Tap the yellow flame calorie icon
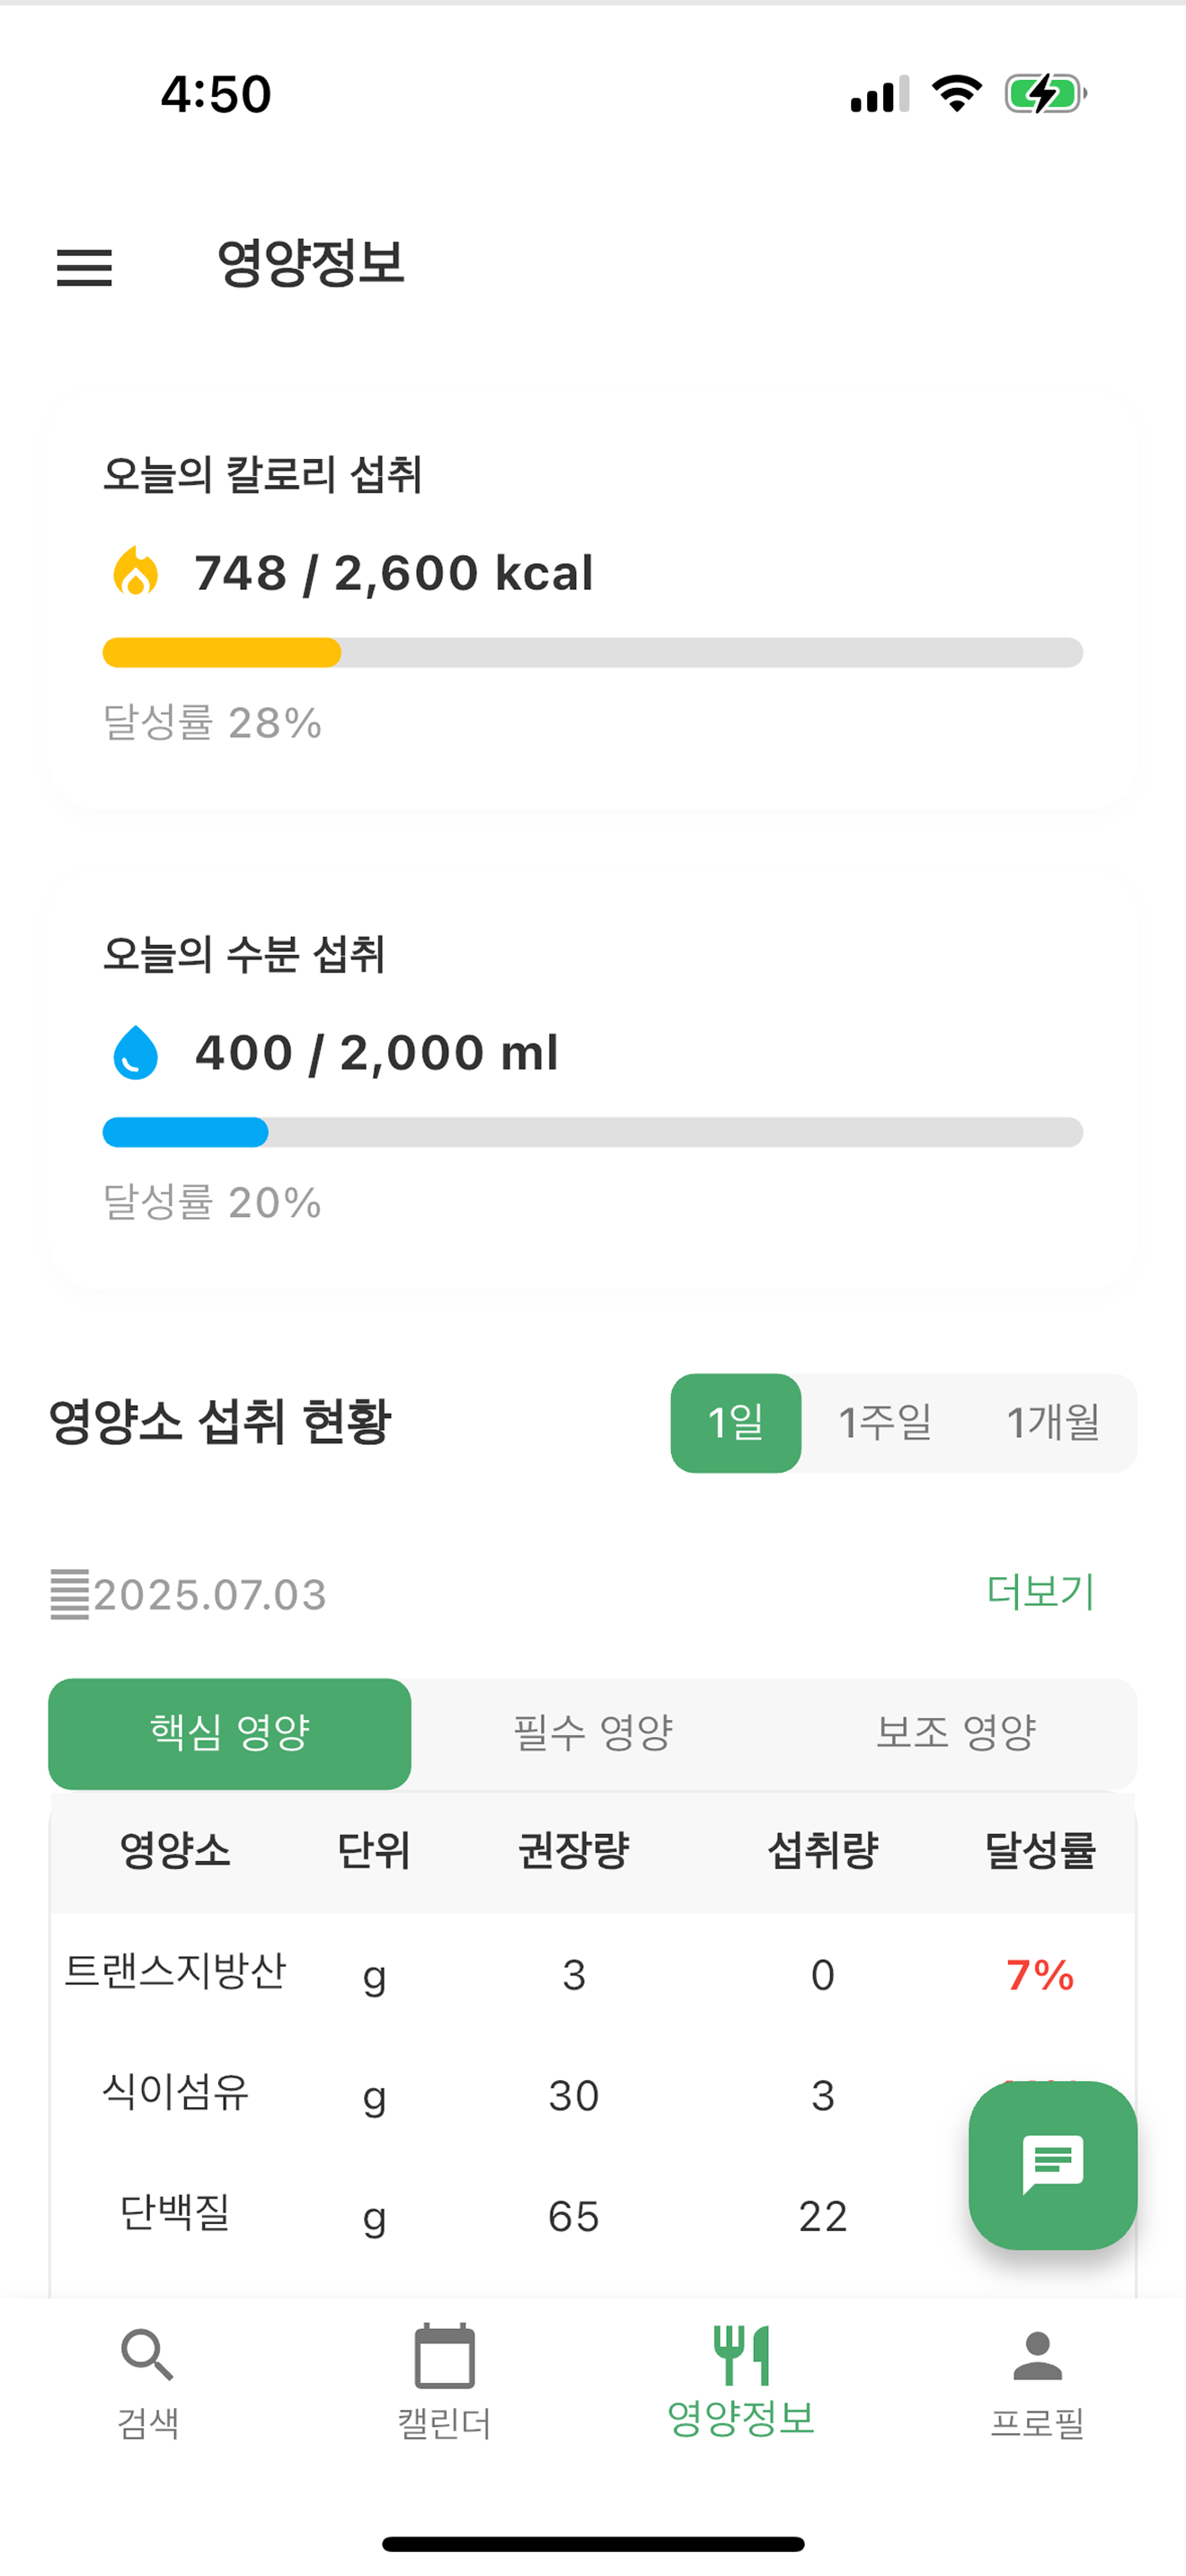This screenshot has width=1186, height=2576. [x=136, y=571]
